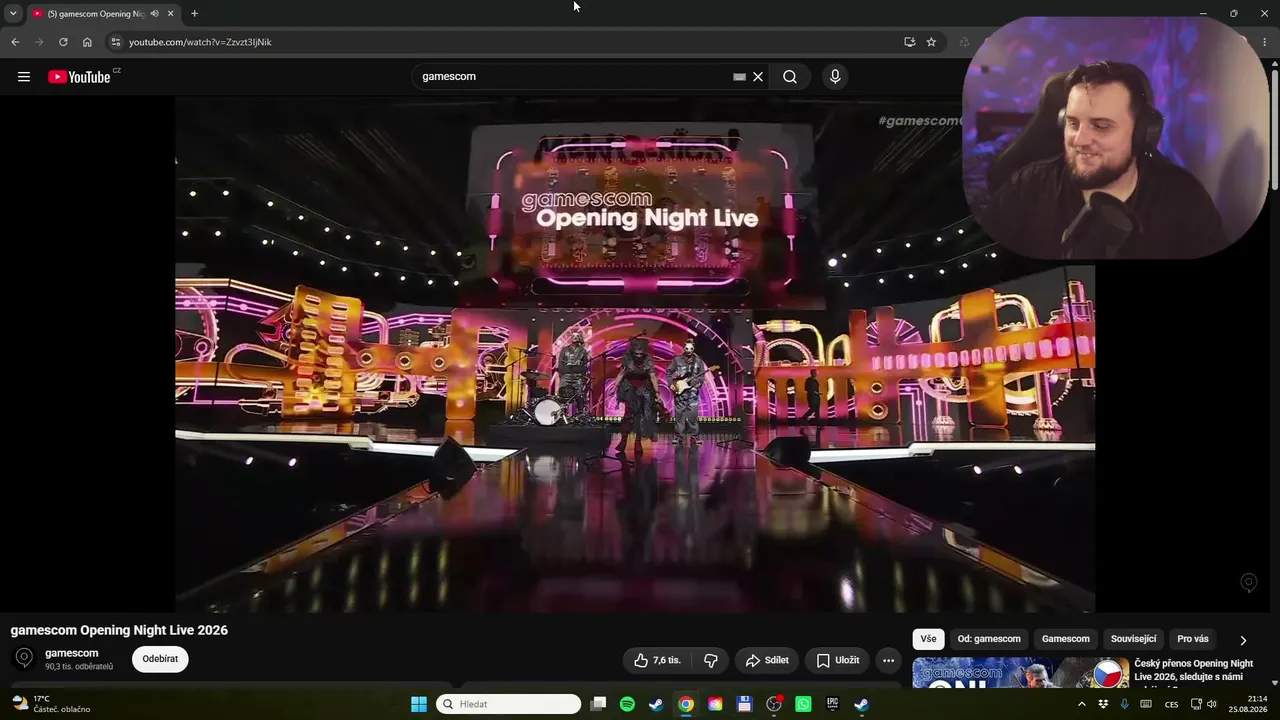Screen dimensions: 1280x720
Task: Bookmark this page with the star
Action: 931,42
